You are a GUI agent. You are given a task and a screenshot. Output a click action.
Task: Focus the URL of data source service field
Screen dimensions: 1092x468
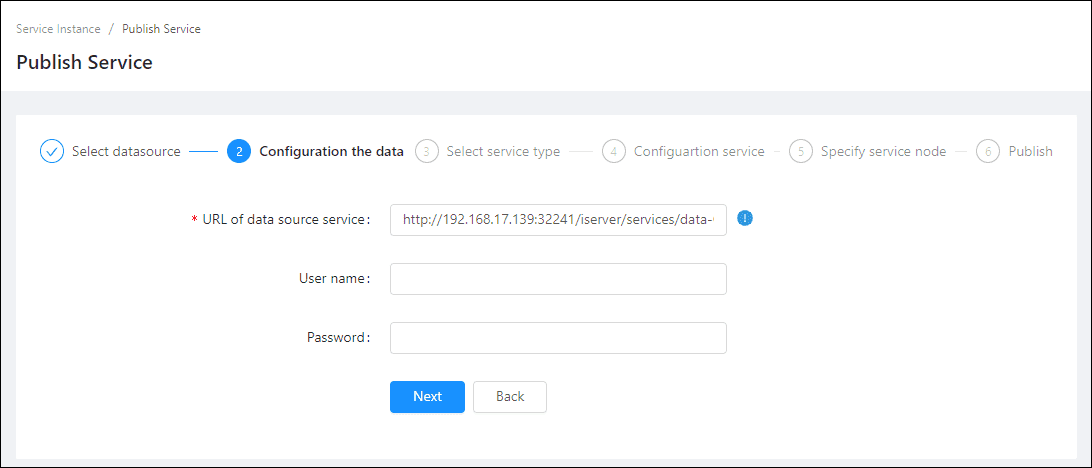point(558,219)
